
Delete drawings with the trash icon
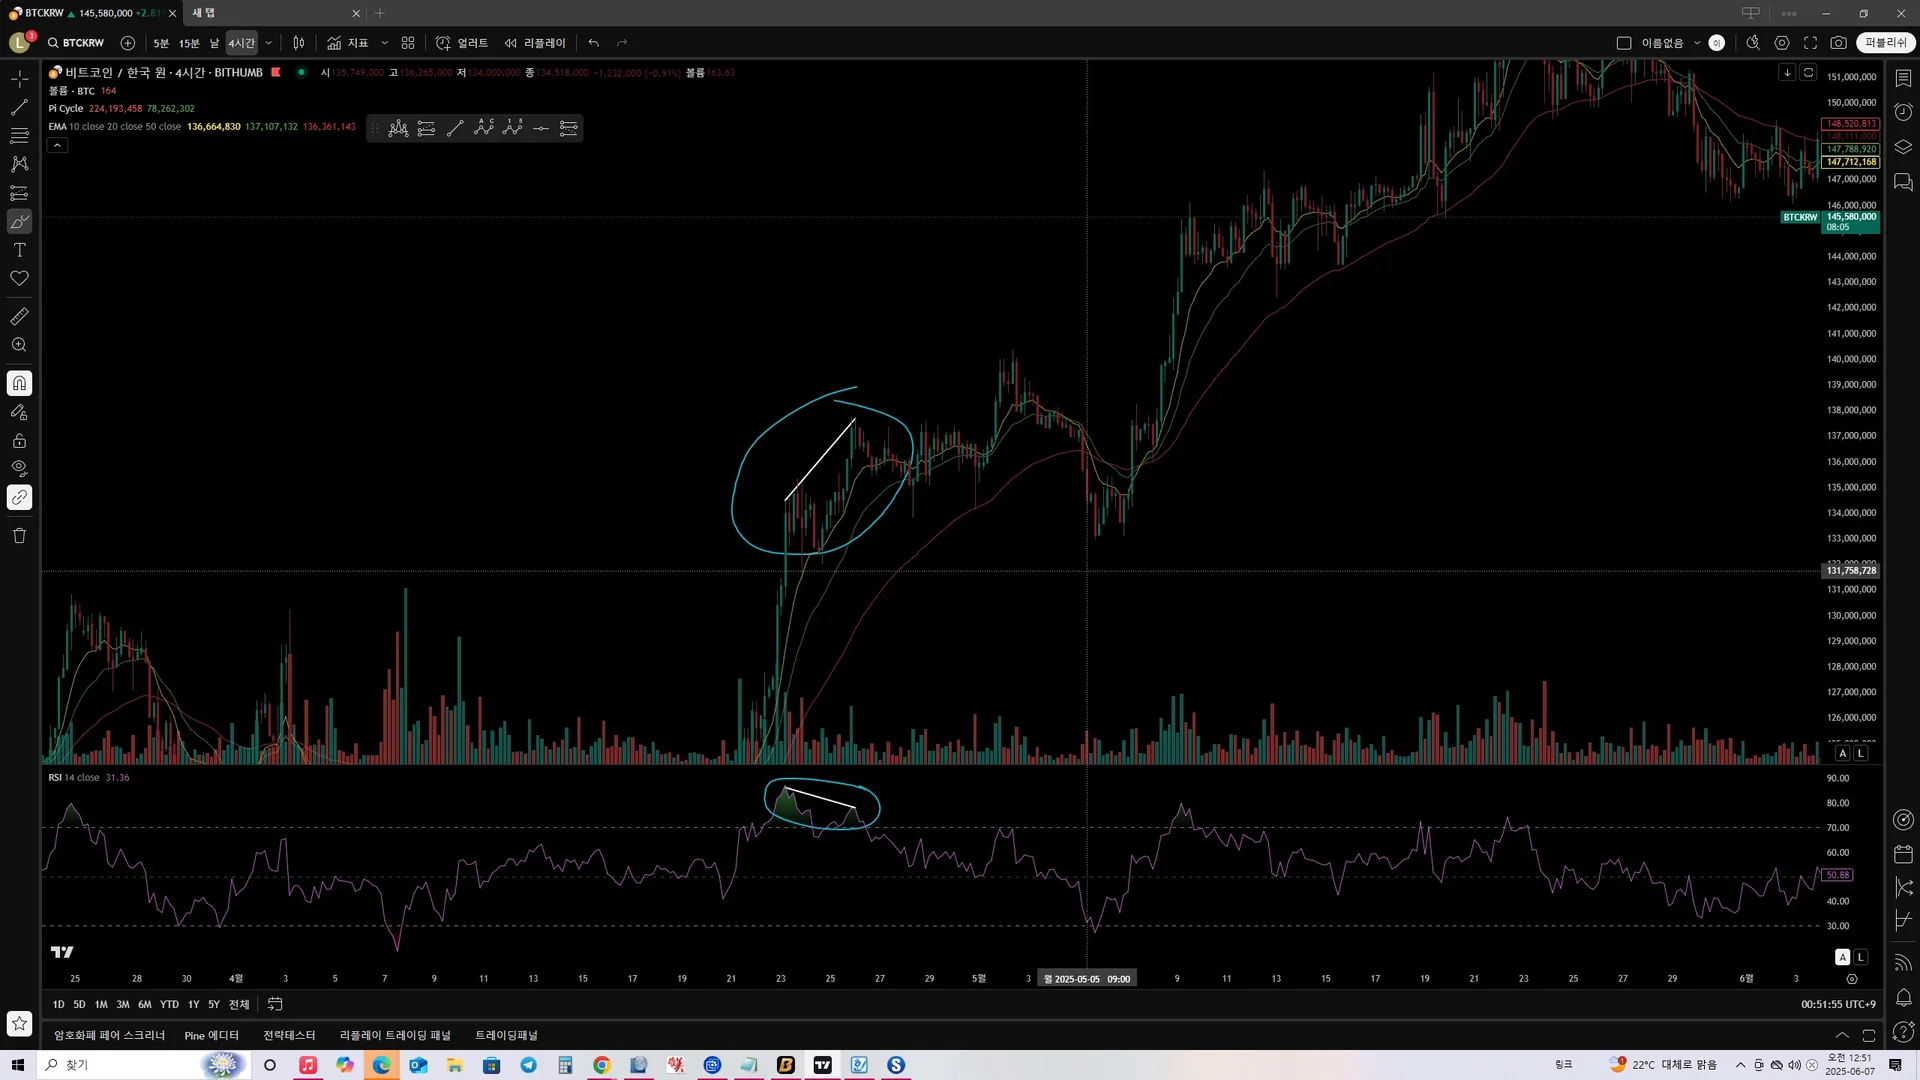click(19, 536)
